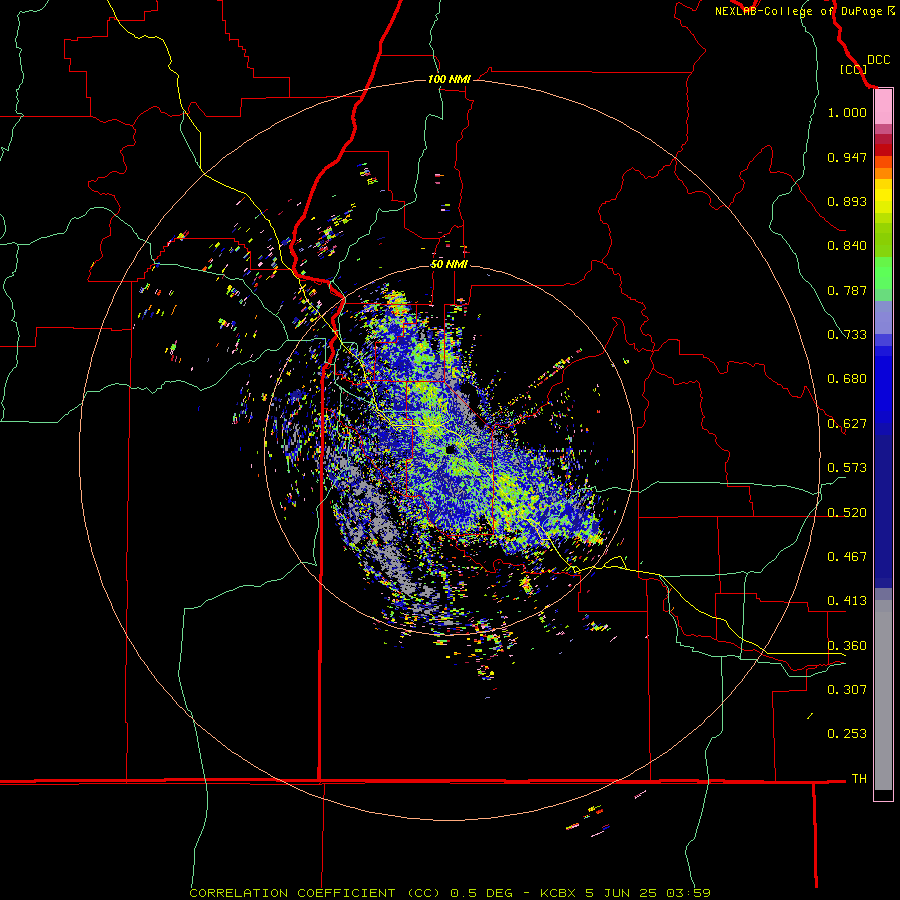Click the 0.307 scale value
The image size is (900, 900).
847,689
